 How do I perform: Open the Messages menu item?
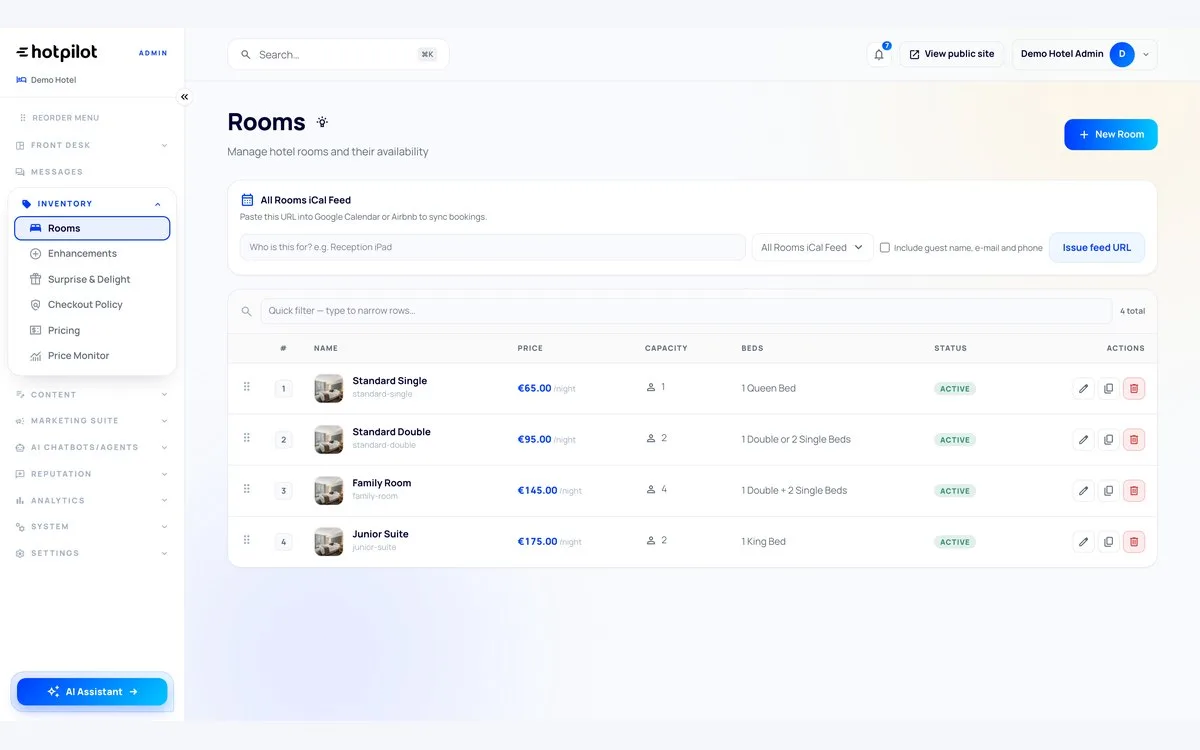(92, 172)
